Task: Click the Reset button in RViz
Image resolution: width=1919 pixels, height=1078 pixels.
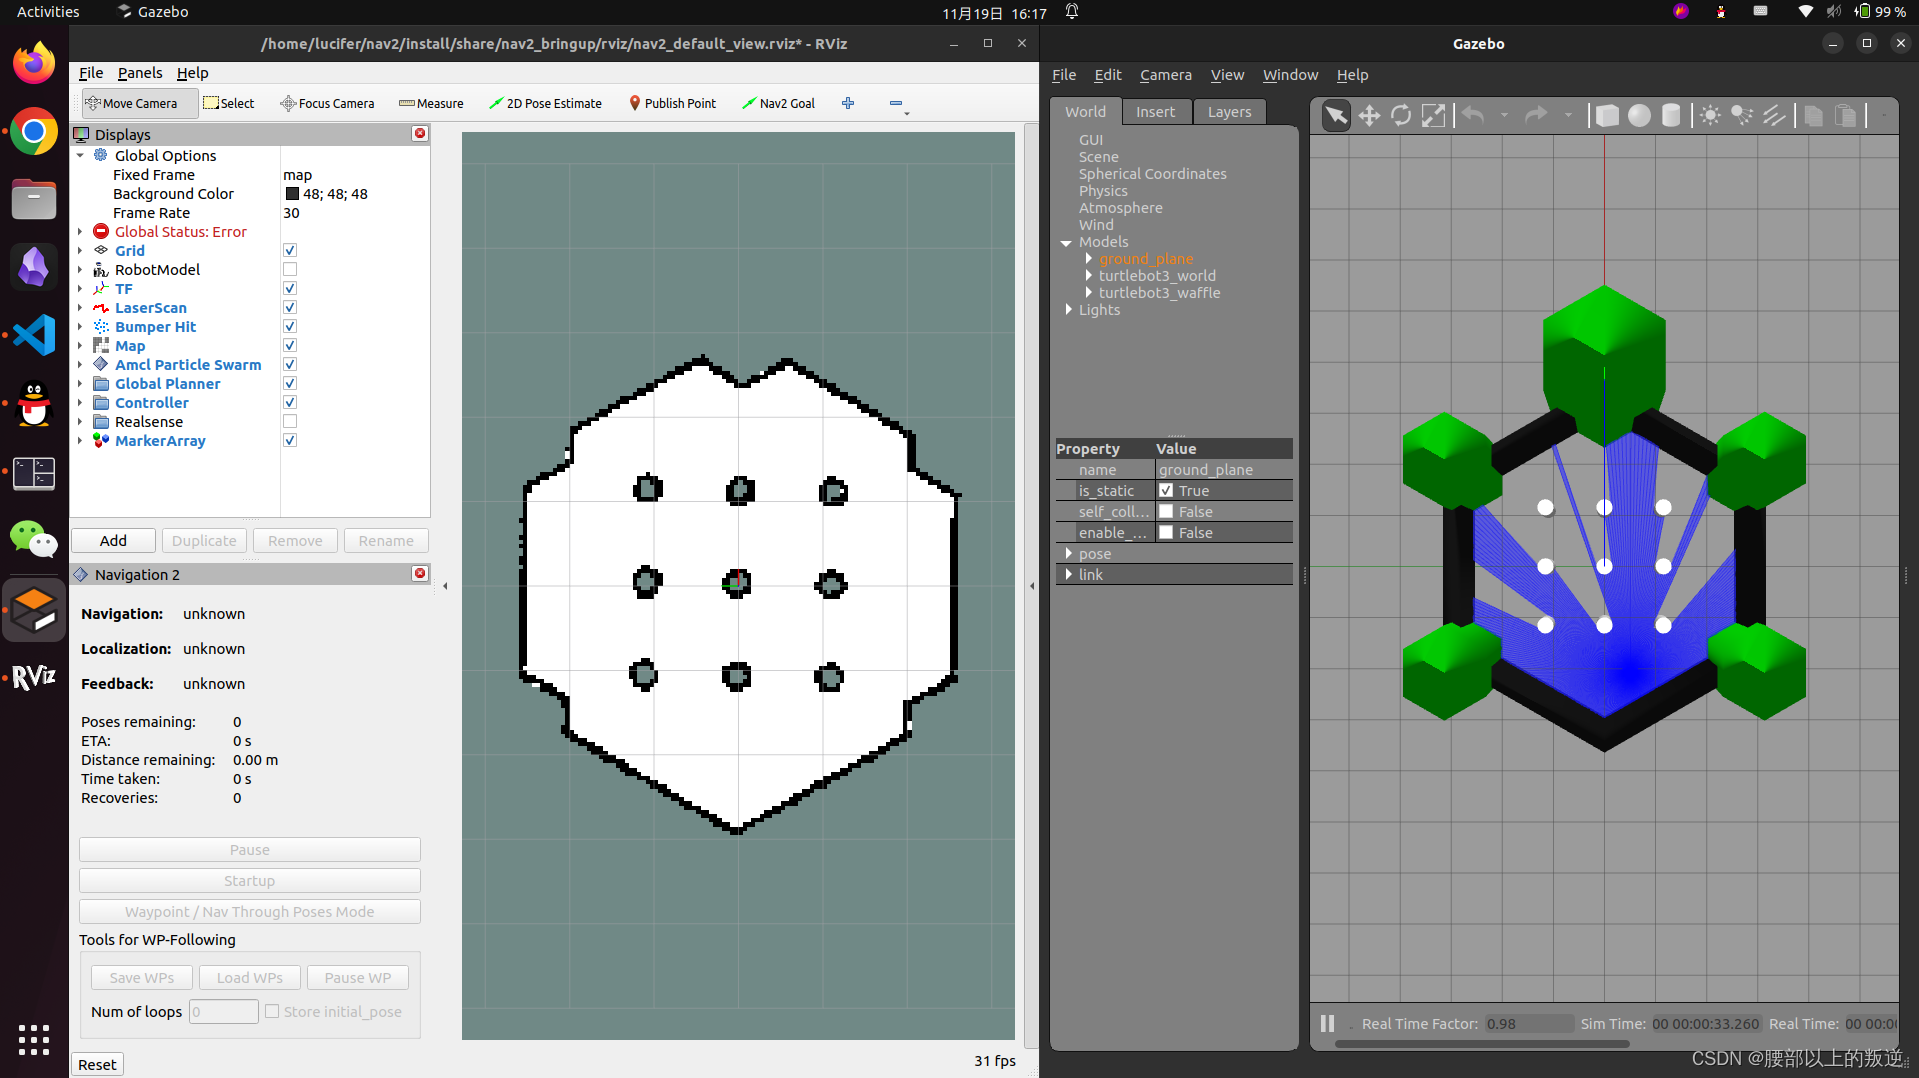Action: [97, 1064]
